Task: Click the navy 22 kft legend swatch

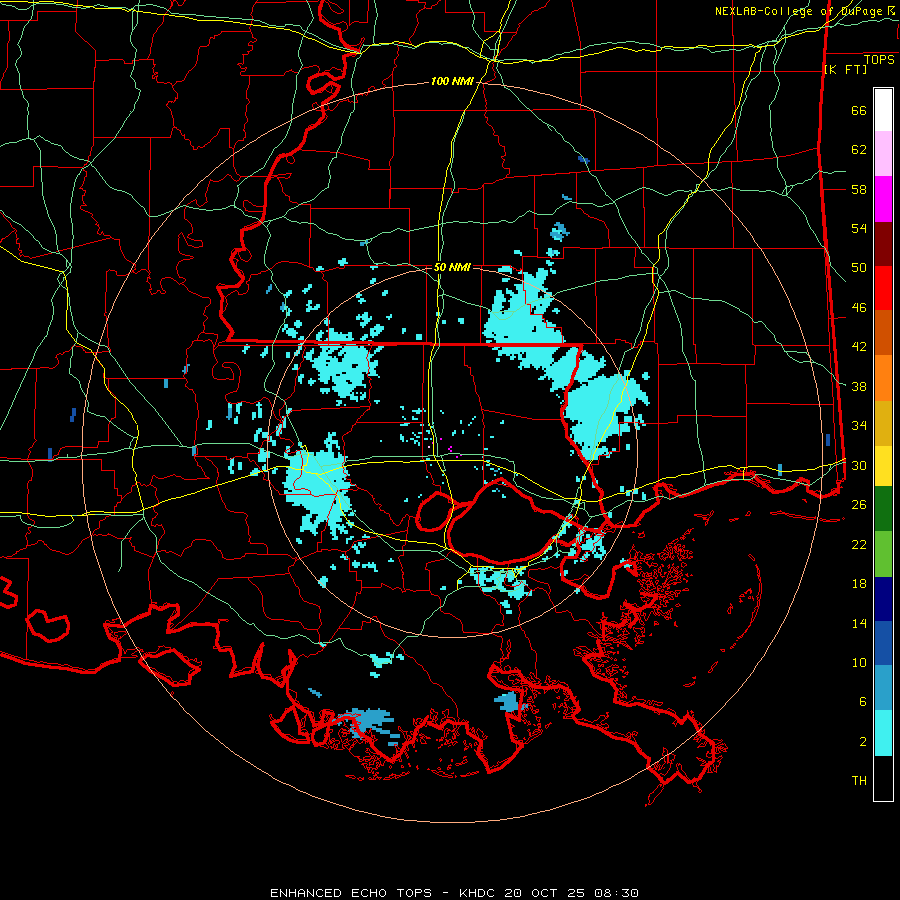Action: (883, 599)
